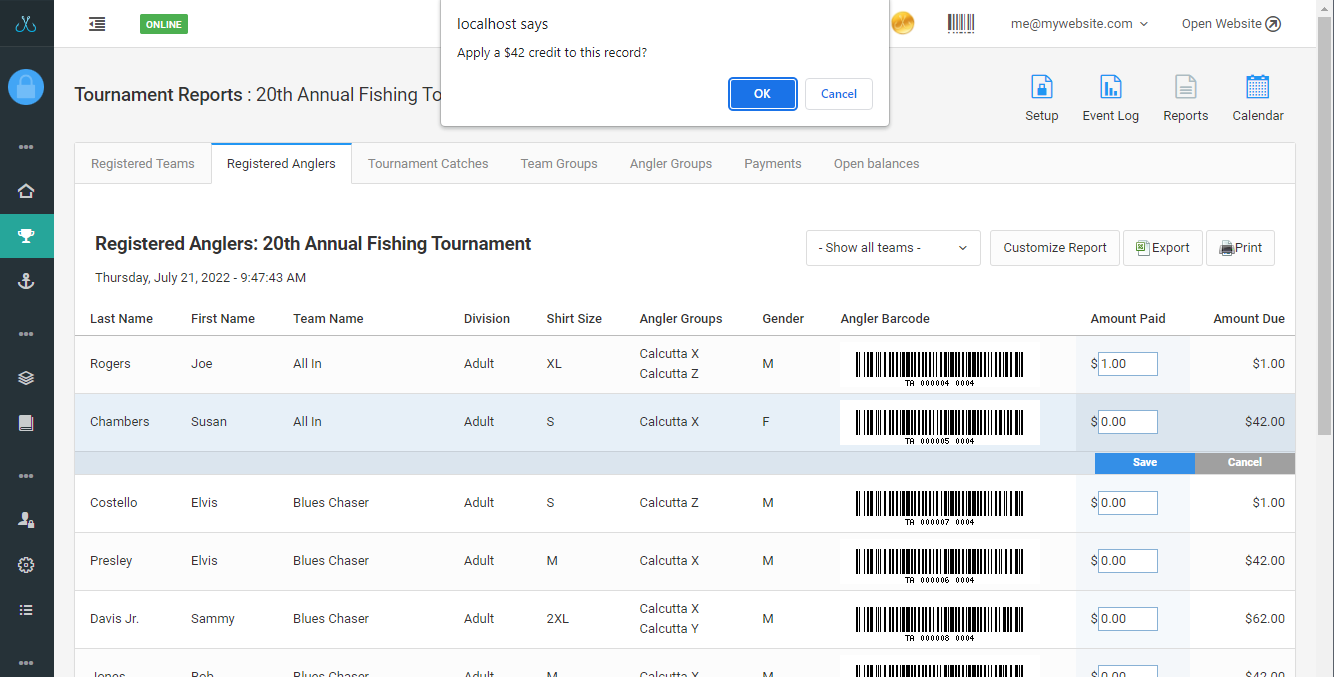Open the book icon in the sidebar
The width and height of the screenshot is (1334, 677).
coord(26,423)
